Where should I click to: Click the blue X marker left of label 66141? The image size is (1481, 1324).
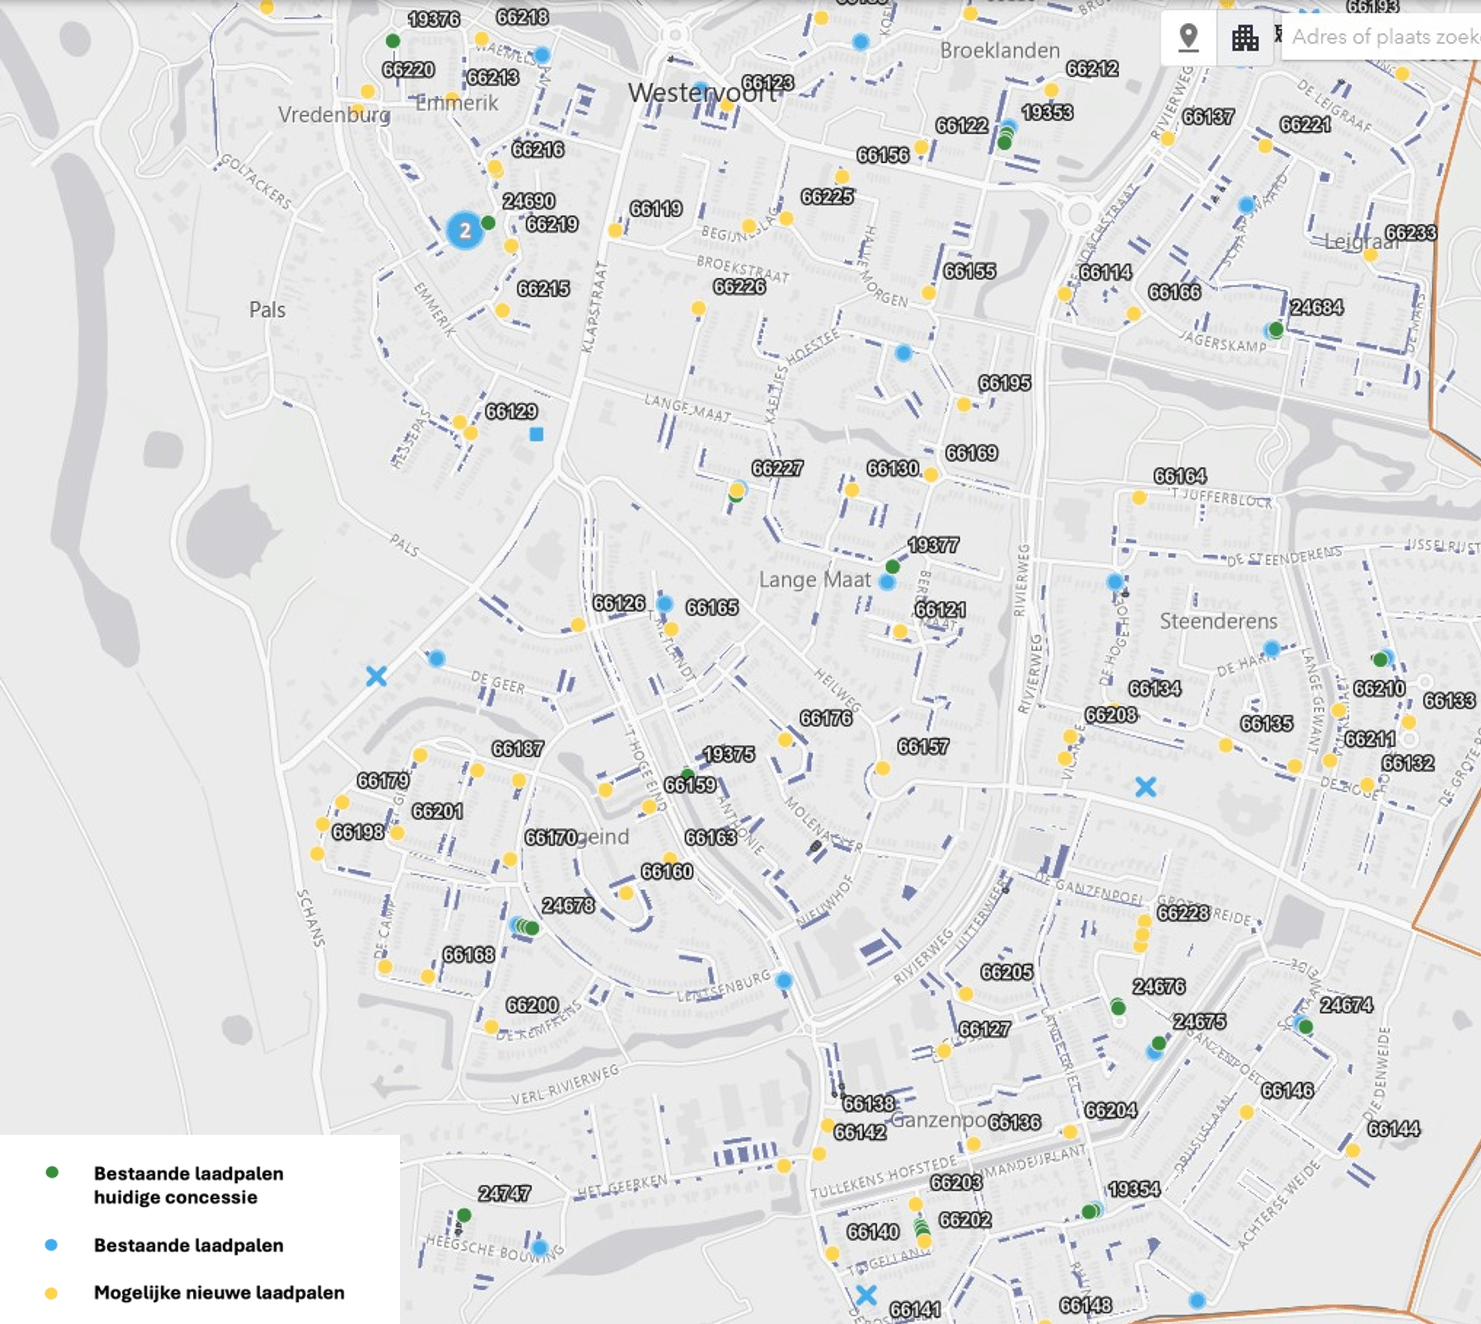click(x=866, y=1295)
